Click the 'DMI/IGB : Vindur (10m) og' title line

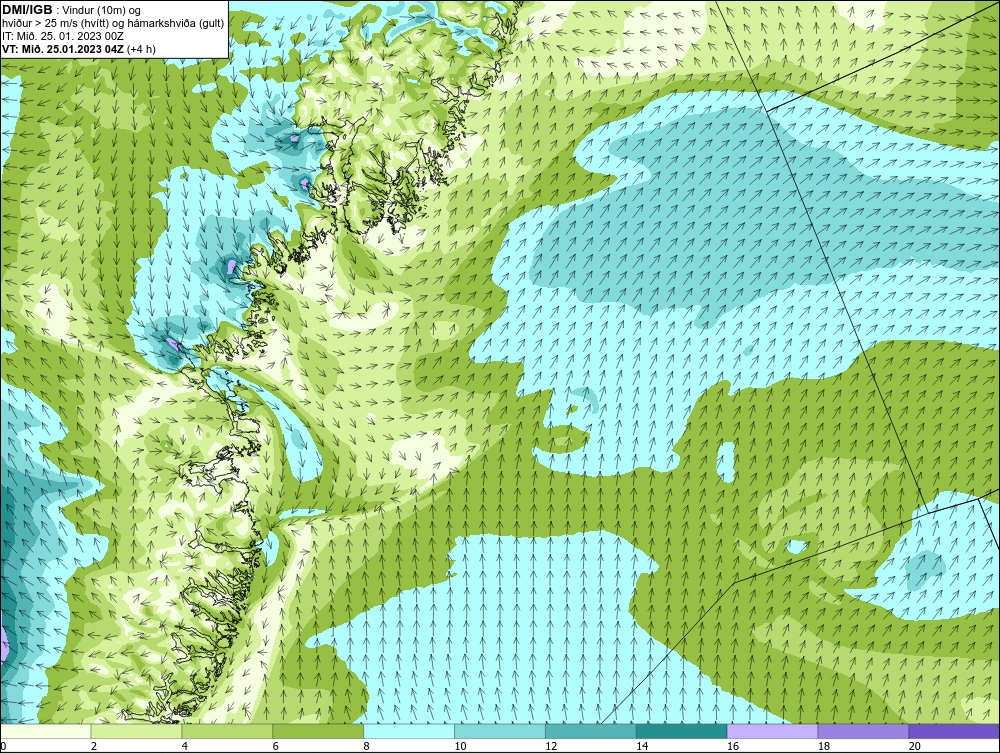tap(72, 10)
